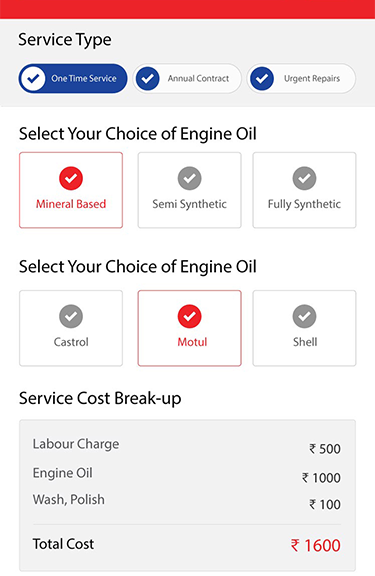Click the Total Cost 1600 amount

tap(315, 546)
